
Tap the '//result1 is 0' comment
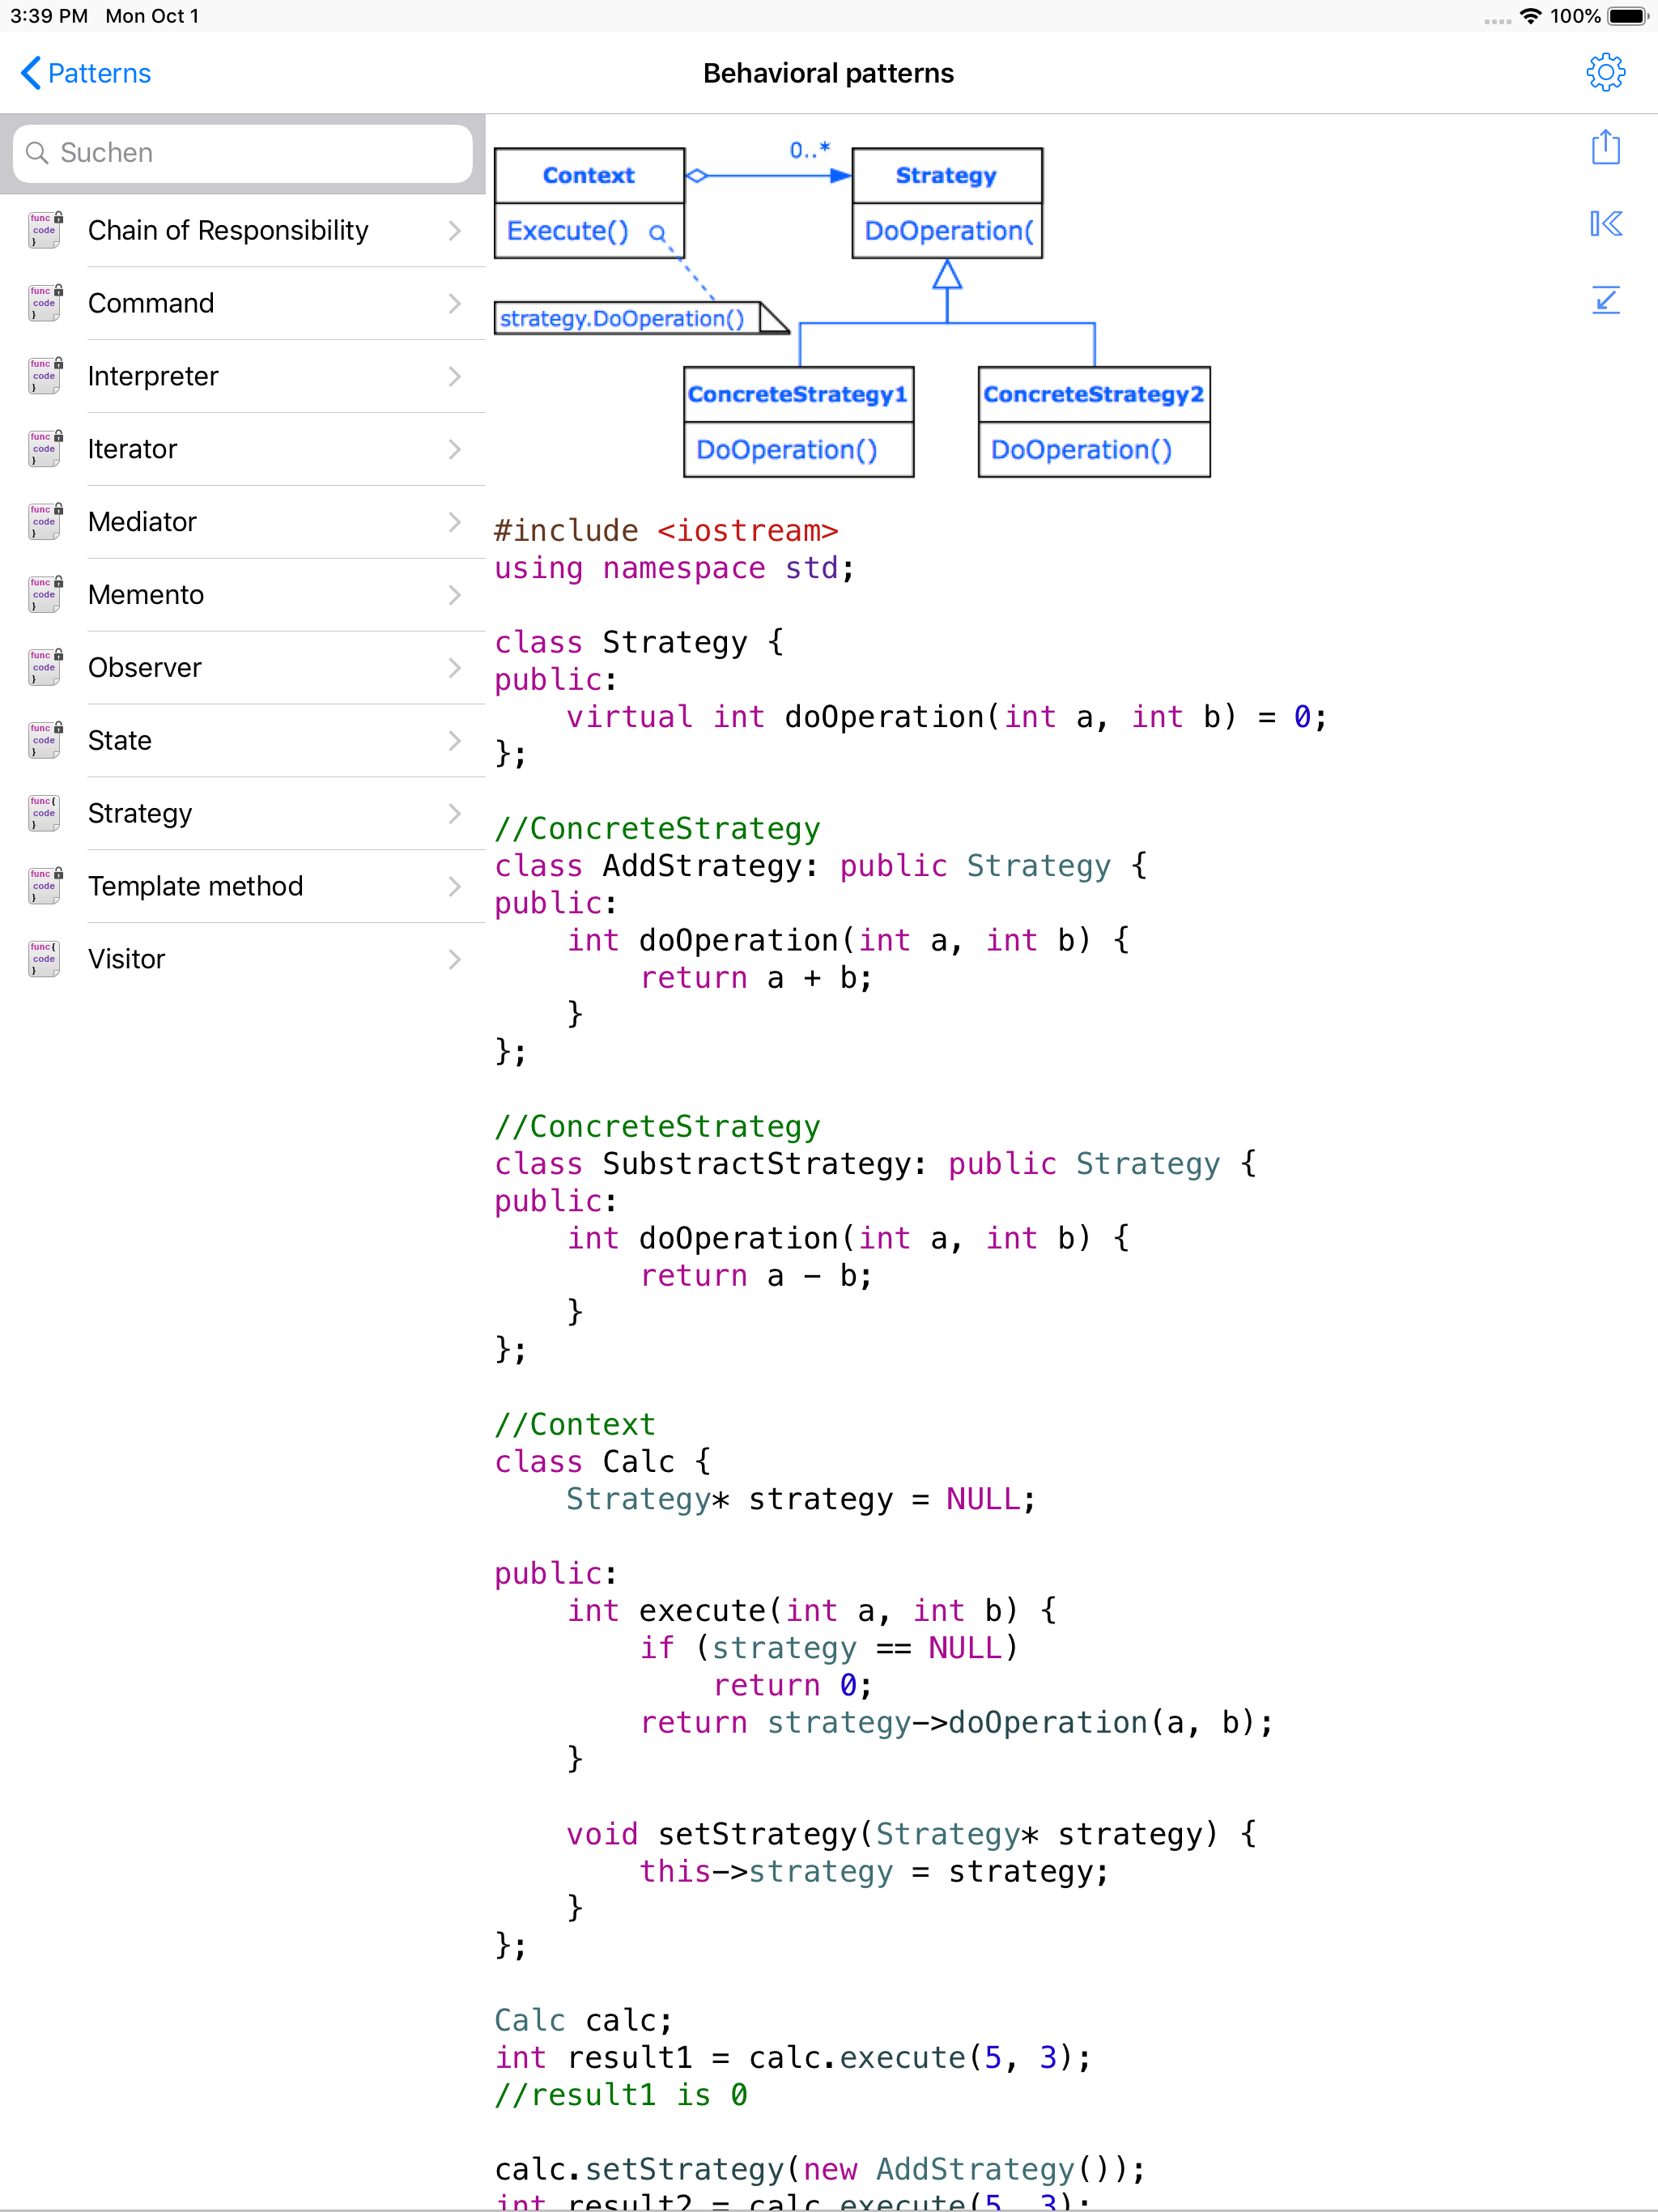tap(620, 2095)
